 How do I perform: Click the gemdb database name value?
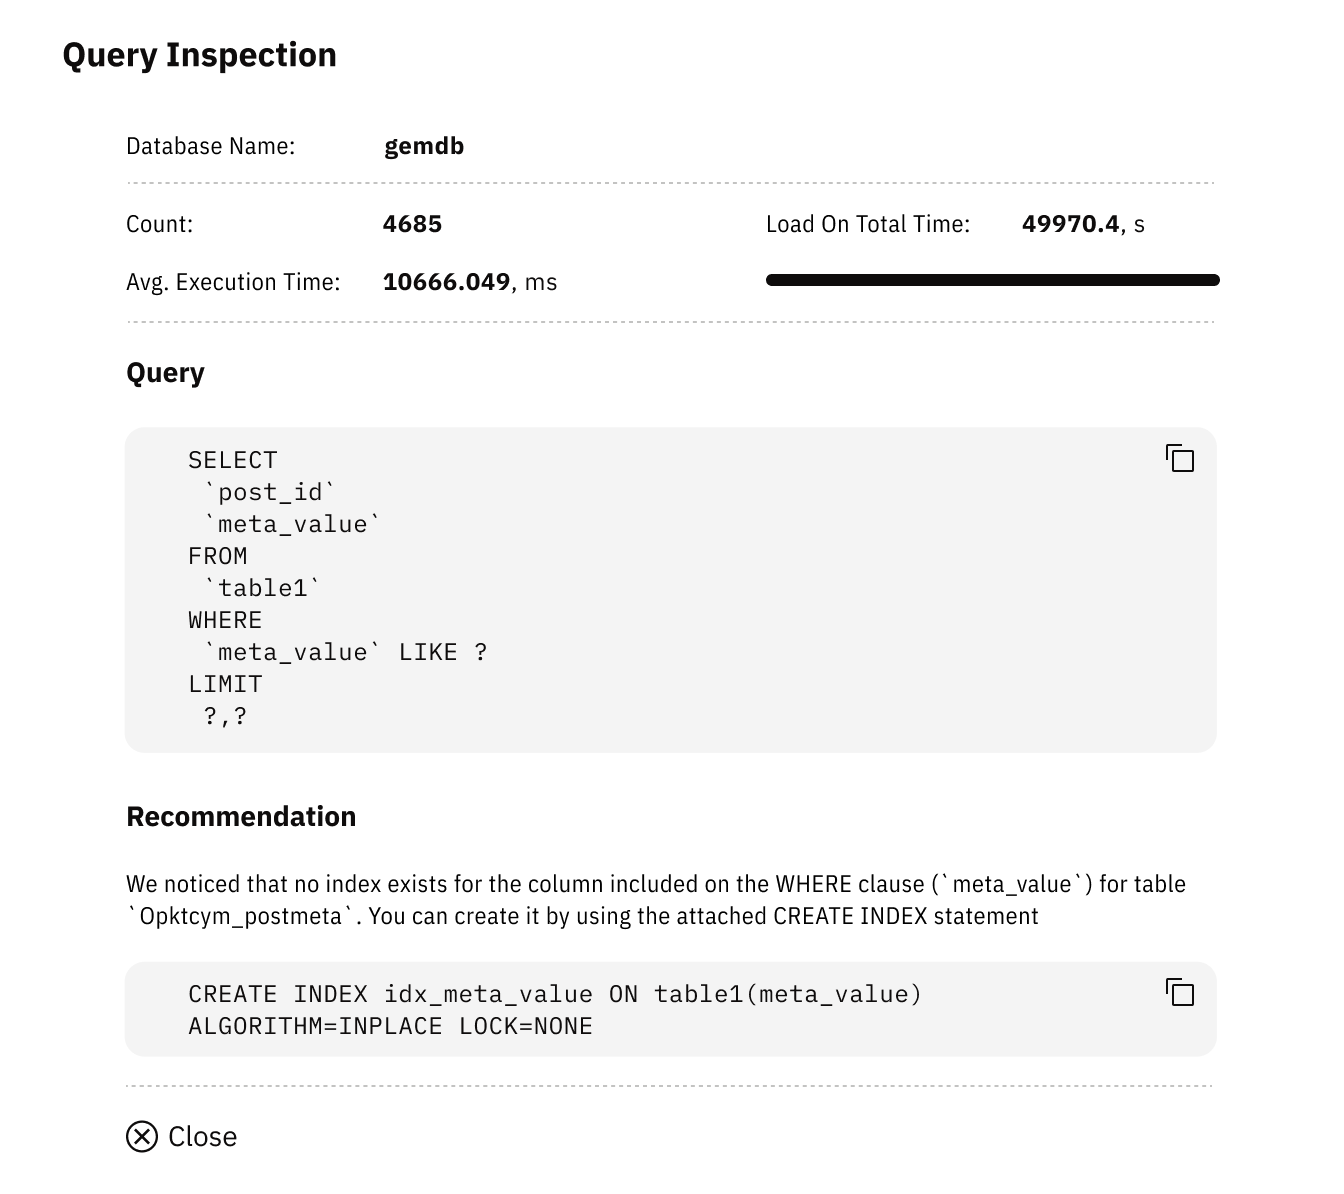[x=424, y=146]
